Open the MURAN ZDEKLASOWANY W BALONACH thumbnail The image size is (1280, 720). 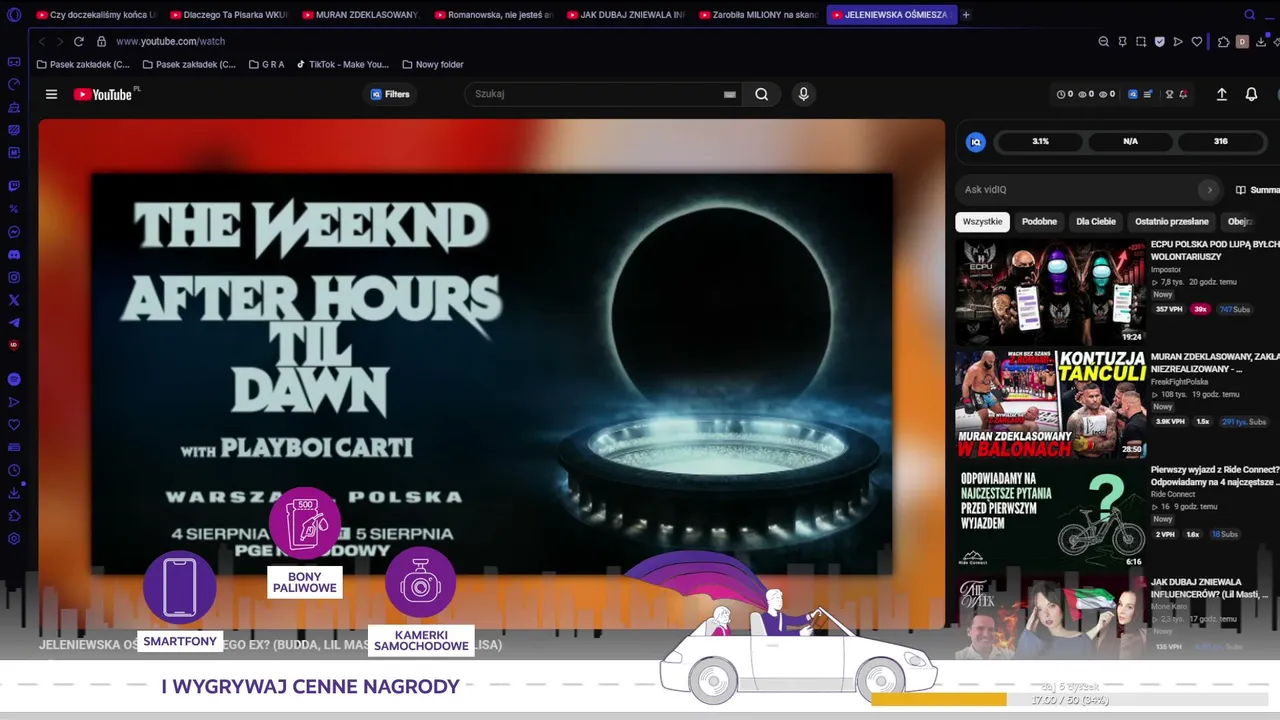click(1050, 404)
